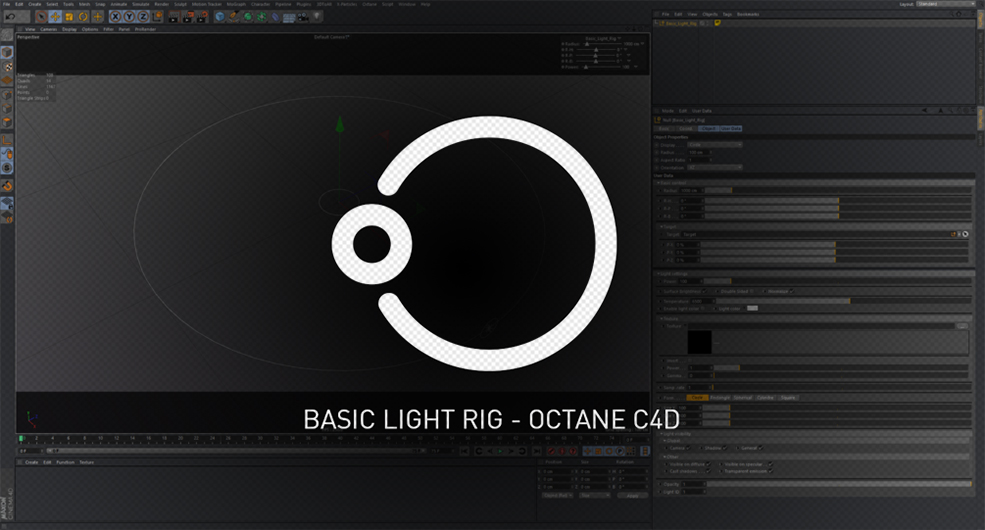985x530 pixels.
Task: Click the Undo arrow icon
Action: tap(11, 17)
